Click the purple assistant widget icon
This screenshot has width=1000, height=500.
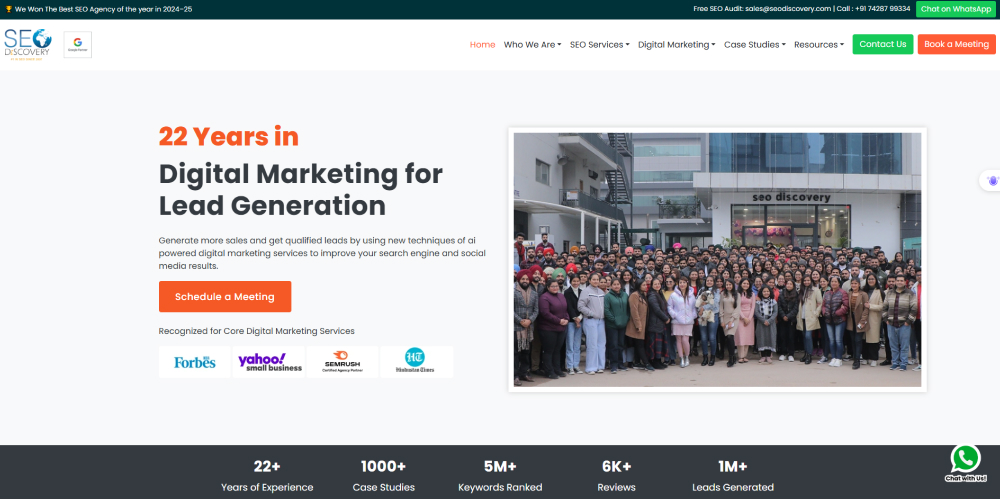[x=992, y=181]
